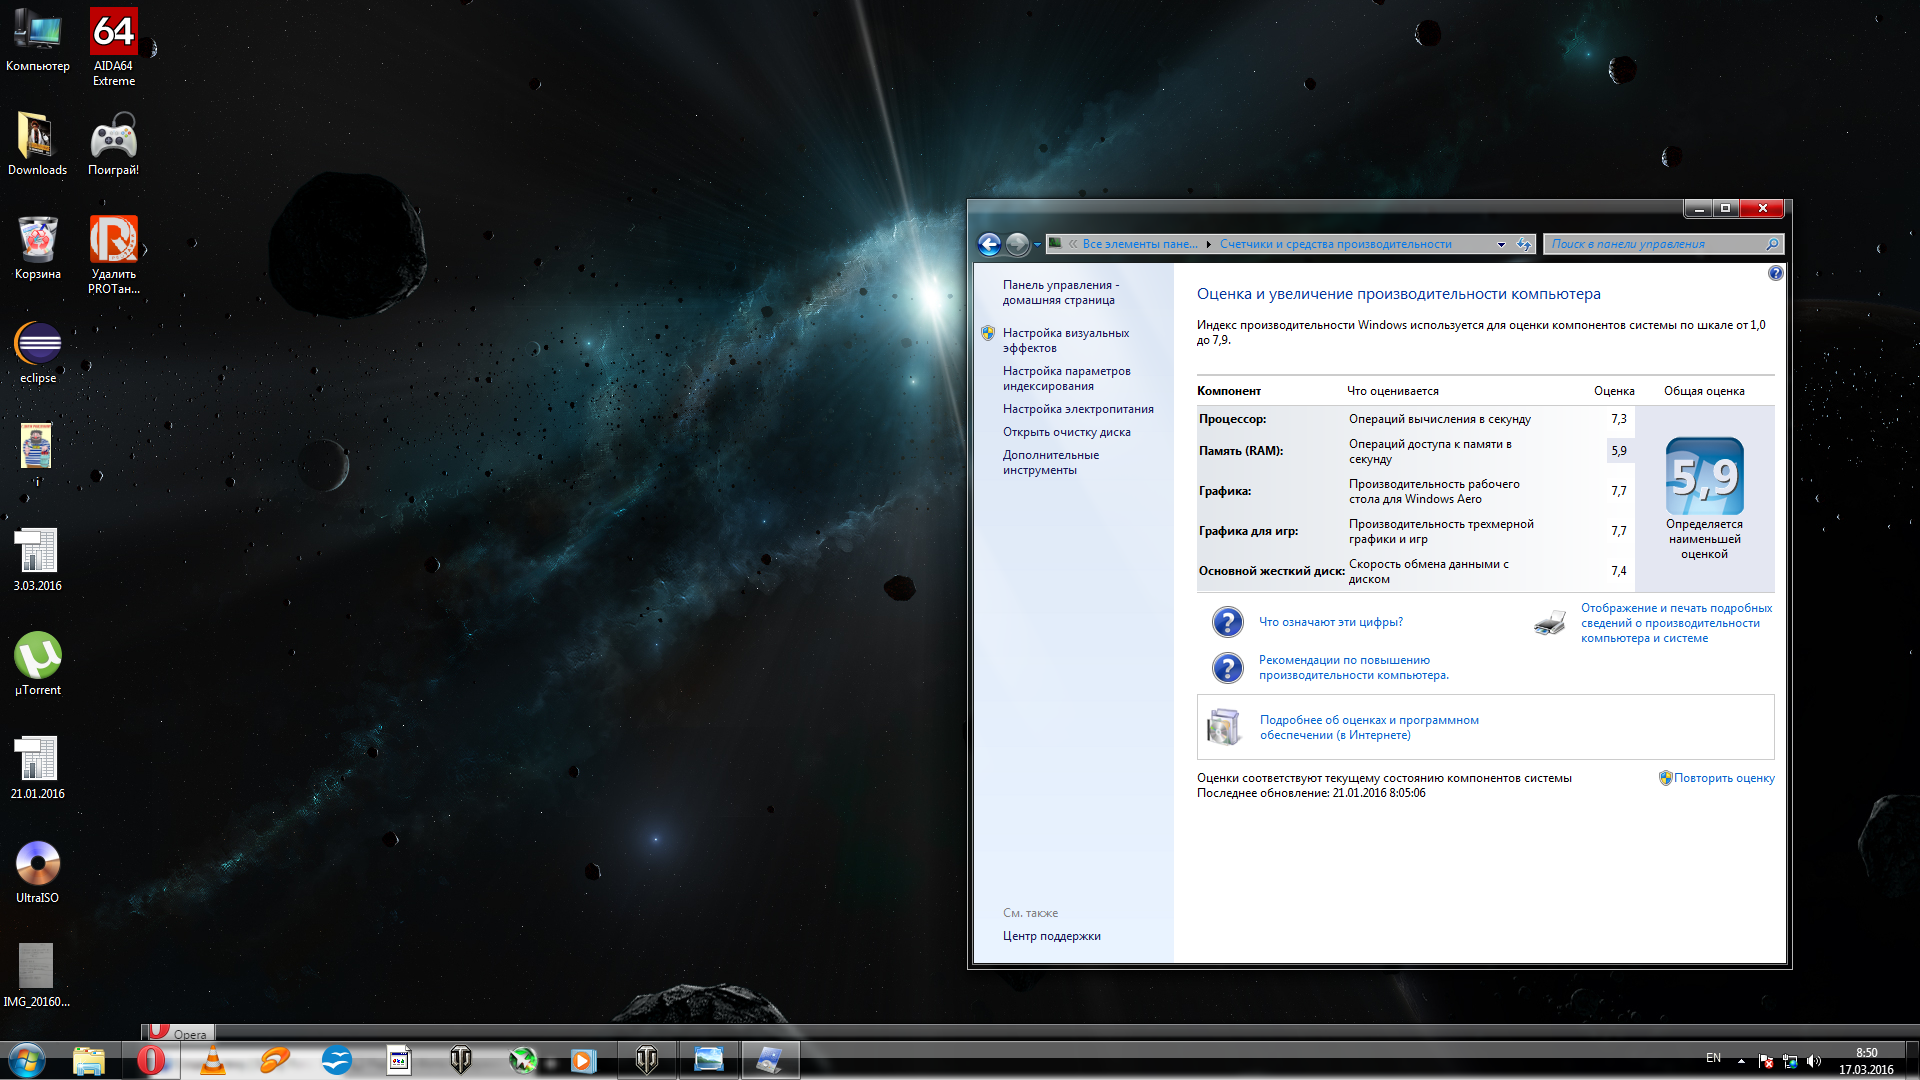Select the 21.01.2016 file icon

(x=38, y=767)
